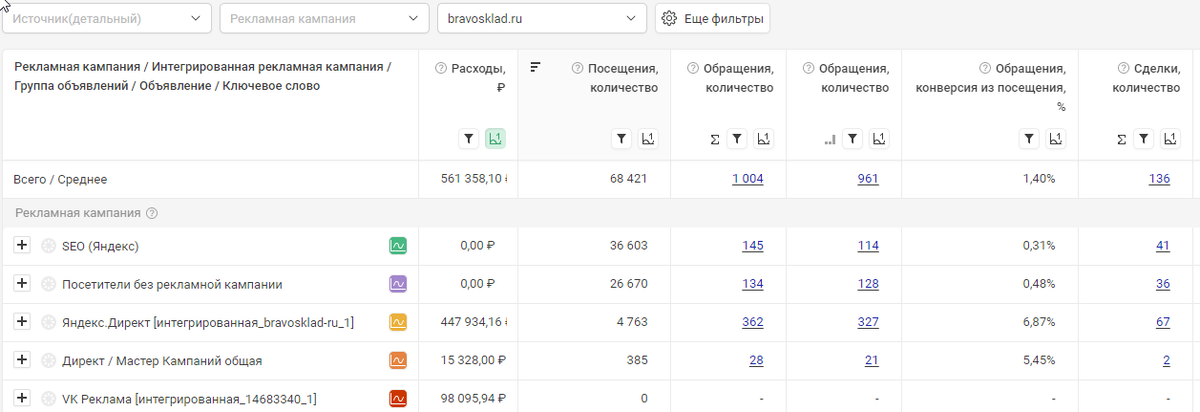Toggle chart icon in second Обращения column
Screen dimensions: 1200x412
tap(879, 139)
